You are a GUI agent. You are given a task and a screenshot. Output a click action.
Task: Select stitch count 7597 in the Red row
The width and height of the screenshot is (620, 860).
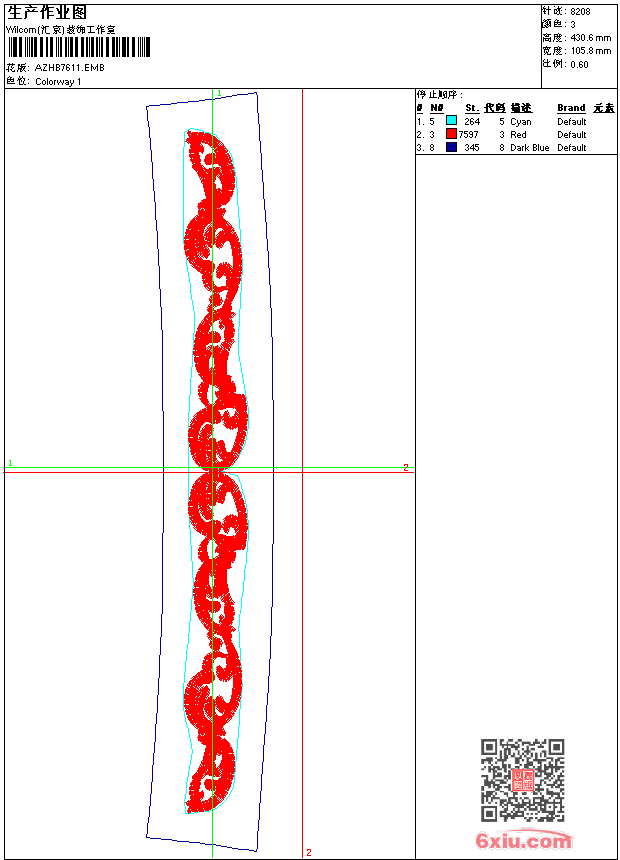point(469,134)
